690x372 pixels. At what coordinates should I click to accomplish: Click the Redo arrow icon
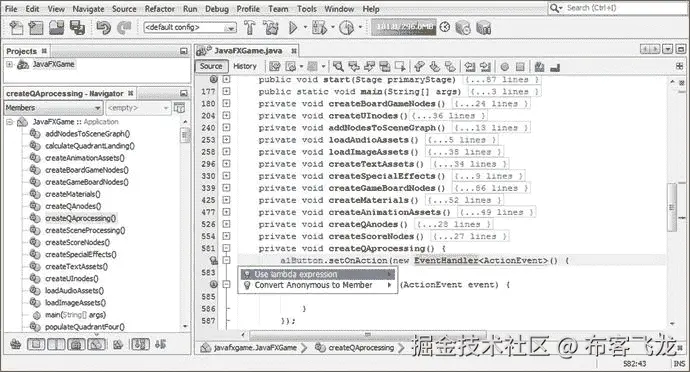point(125,28)
